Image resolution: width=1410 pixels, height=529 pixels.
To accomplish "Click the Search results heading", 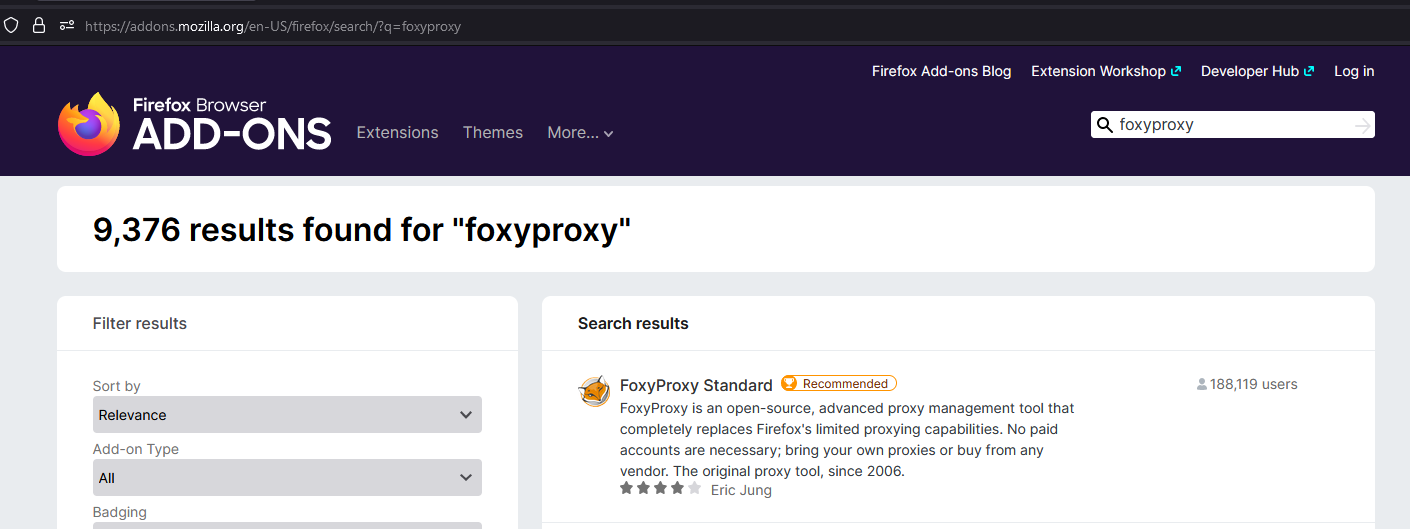I will tap(633, 323).
